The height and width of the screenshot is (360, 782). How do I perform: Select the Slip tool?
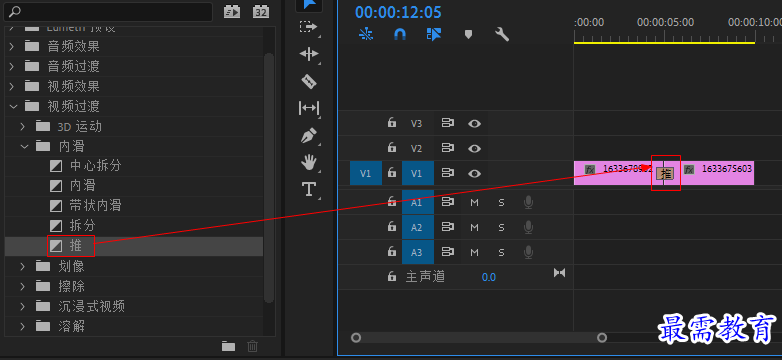coord(309,108)
